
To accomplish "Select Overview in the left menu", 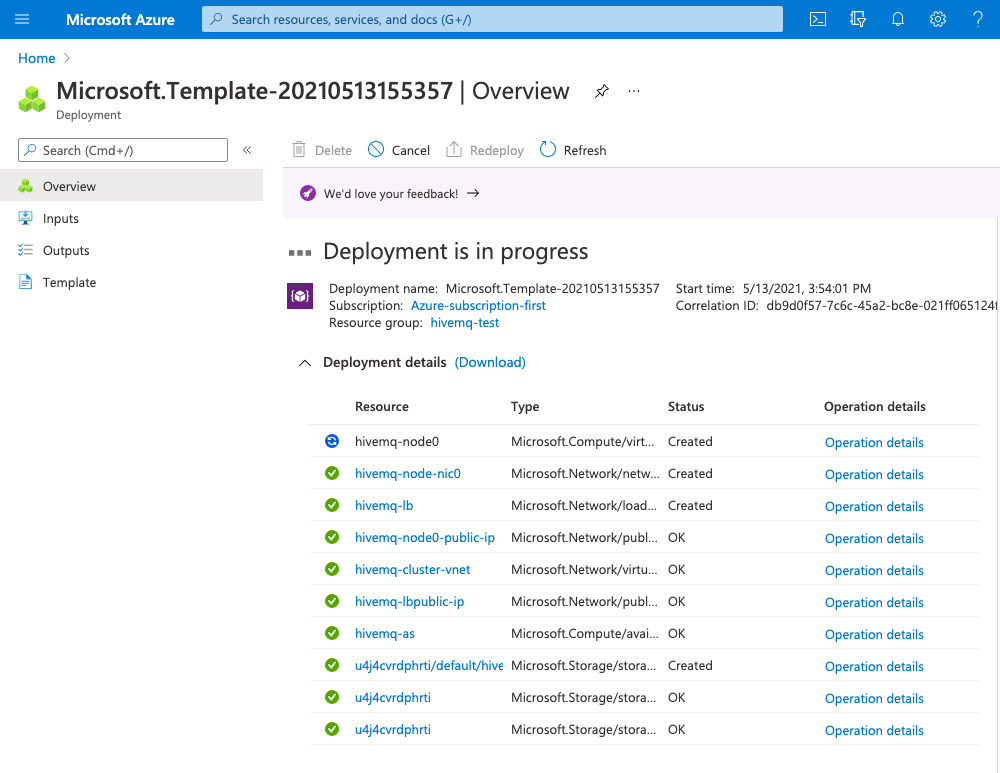I will pos(131,186).
